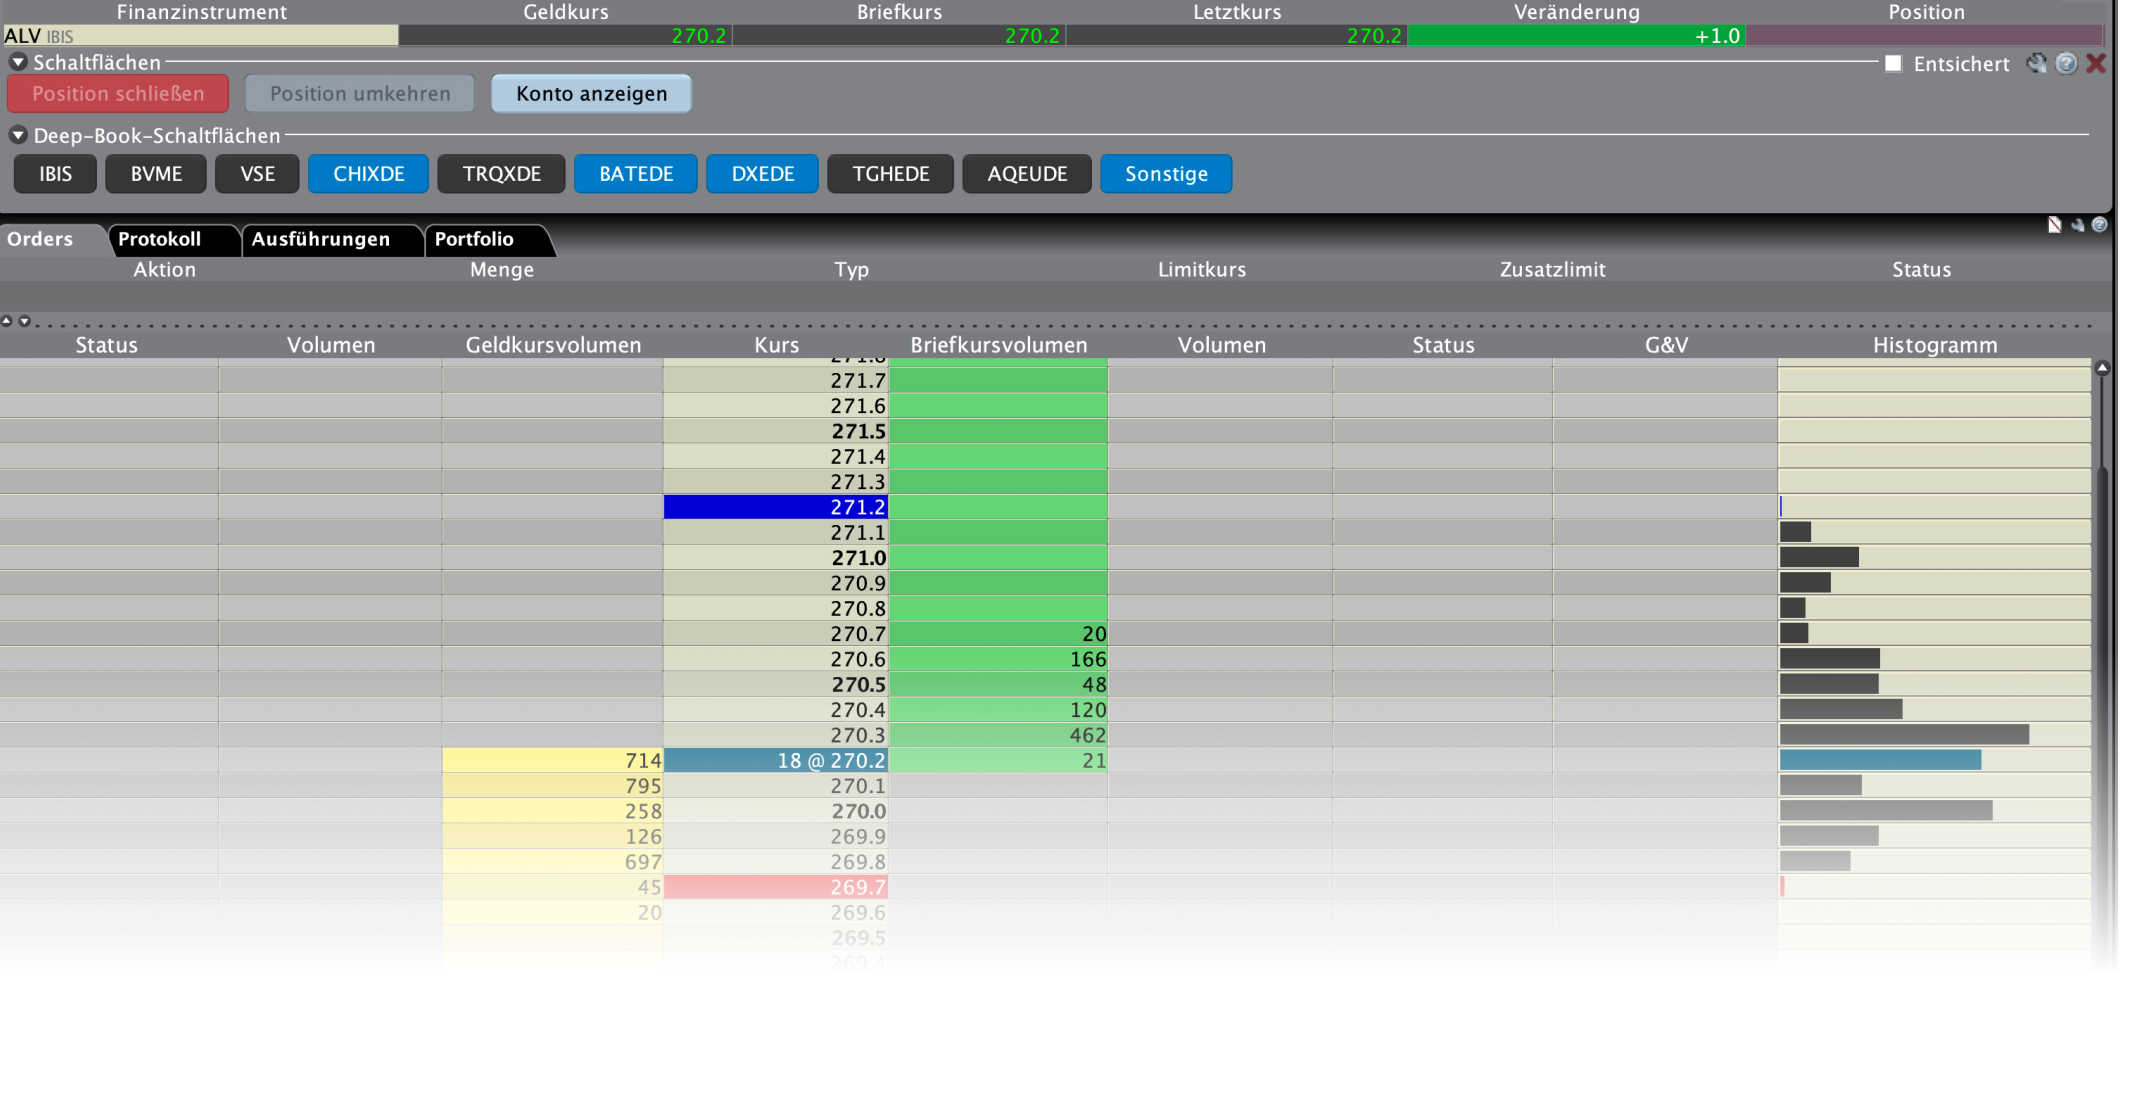Click the Position schließen button

click(118, 94)
